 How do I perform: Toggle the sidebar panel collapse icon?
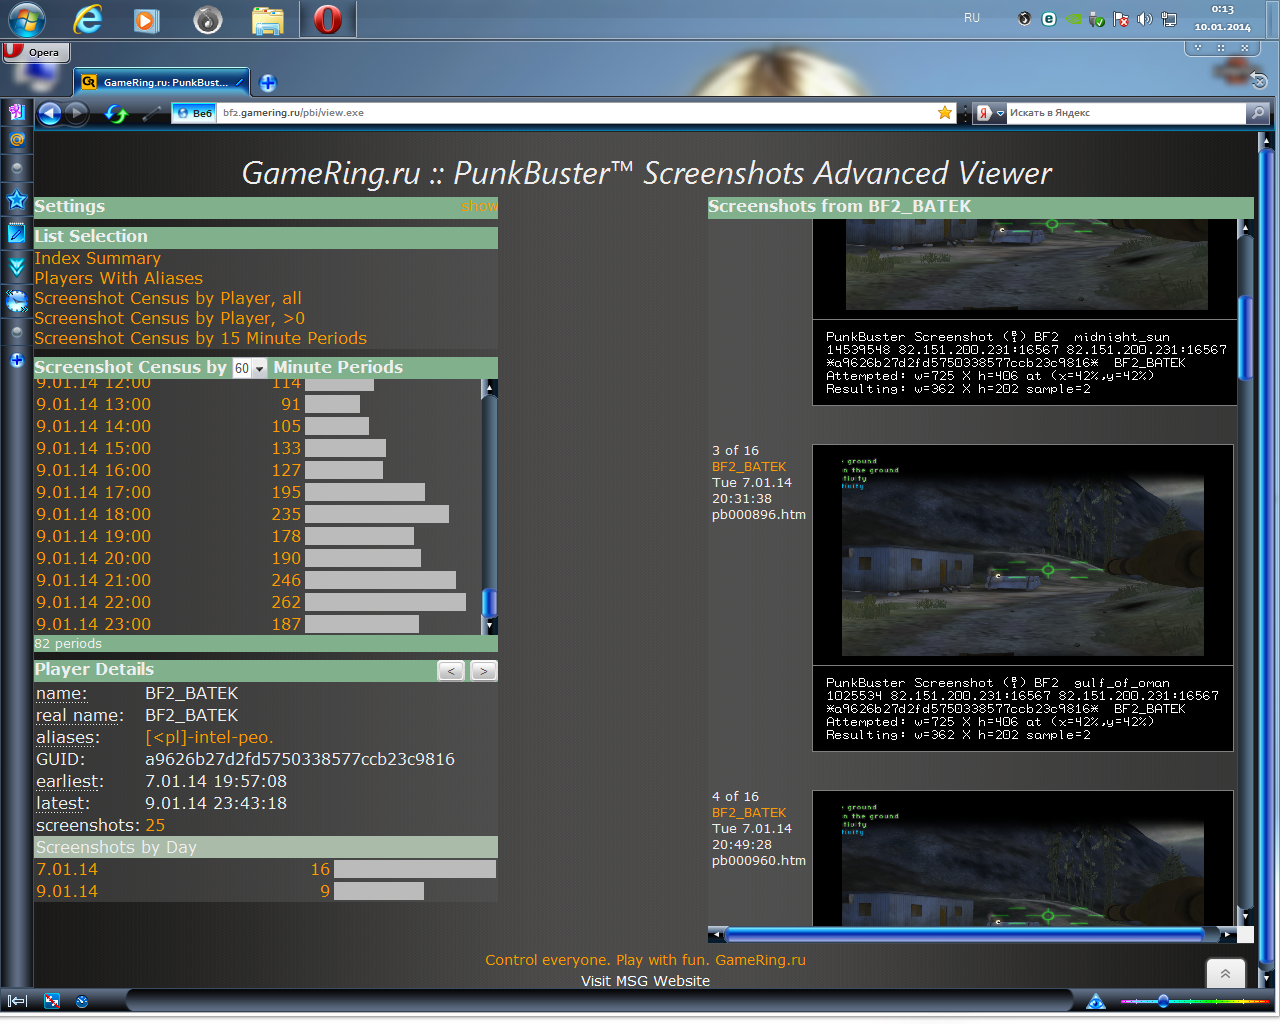(17, 1000)
